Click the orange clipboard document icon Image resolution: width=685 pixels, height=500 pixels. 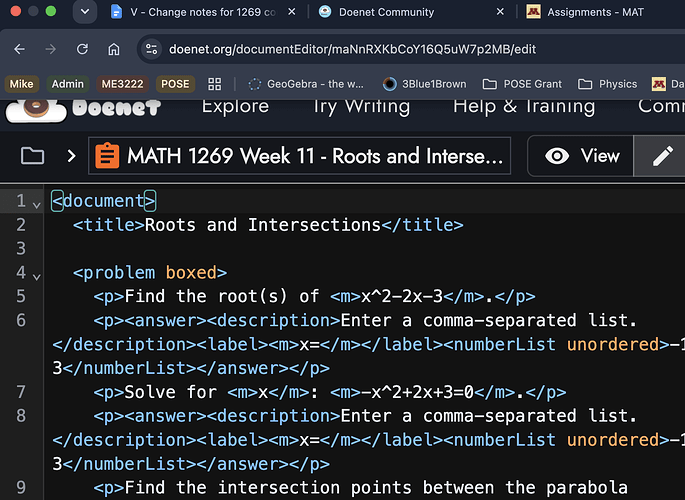[107, 155]
